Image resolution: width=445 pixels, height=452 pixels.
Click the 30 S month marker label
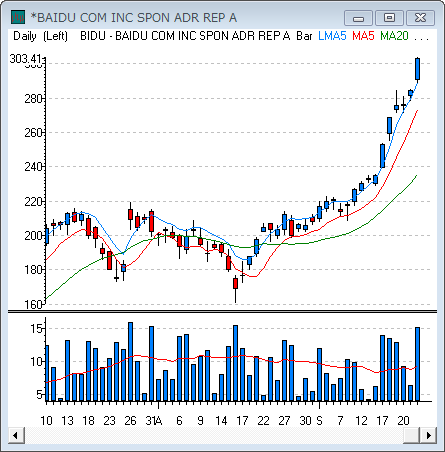click(x=311, y=421)
